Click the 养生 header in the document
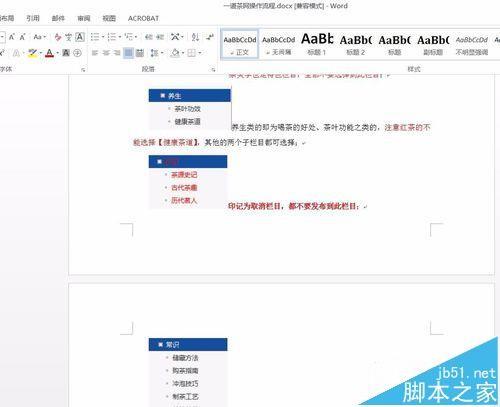 190,96
